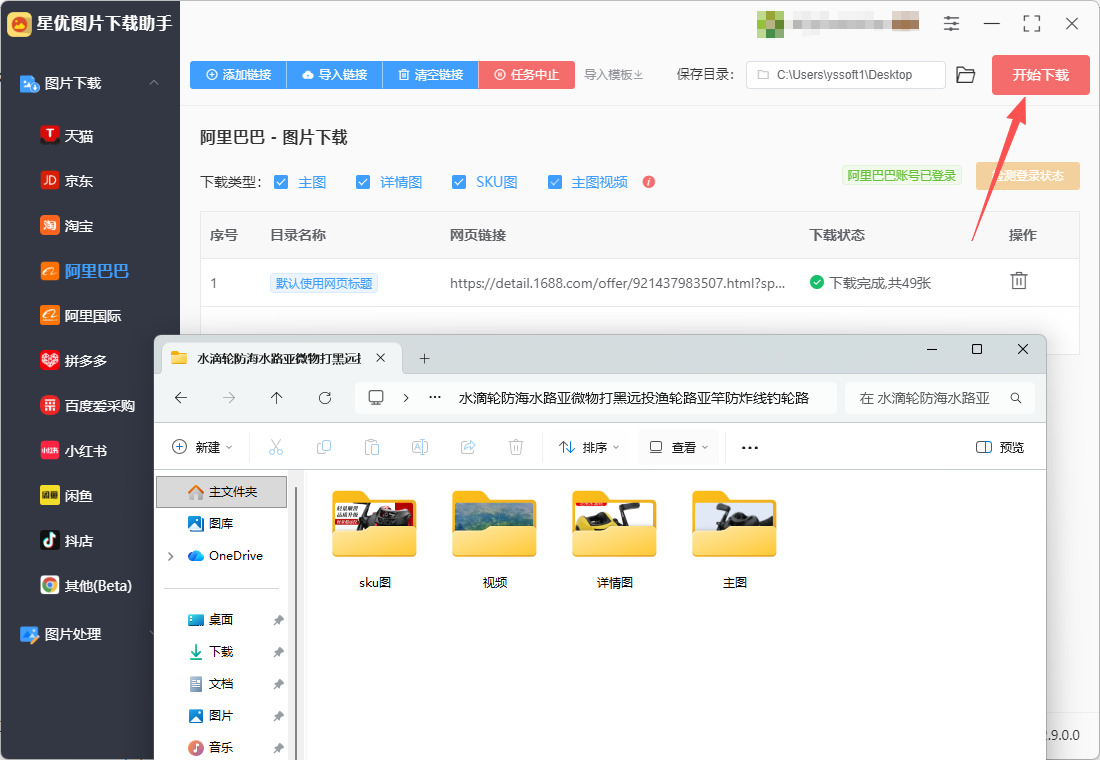This screenshot has height=760, width=1100.
Task: Click the Explorer search box
Action: [x=939, y=398]
